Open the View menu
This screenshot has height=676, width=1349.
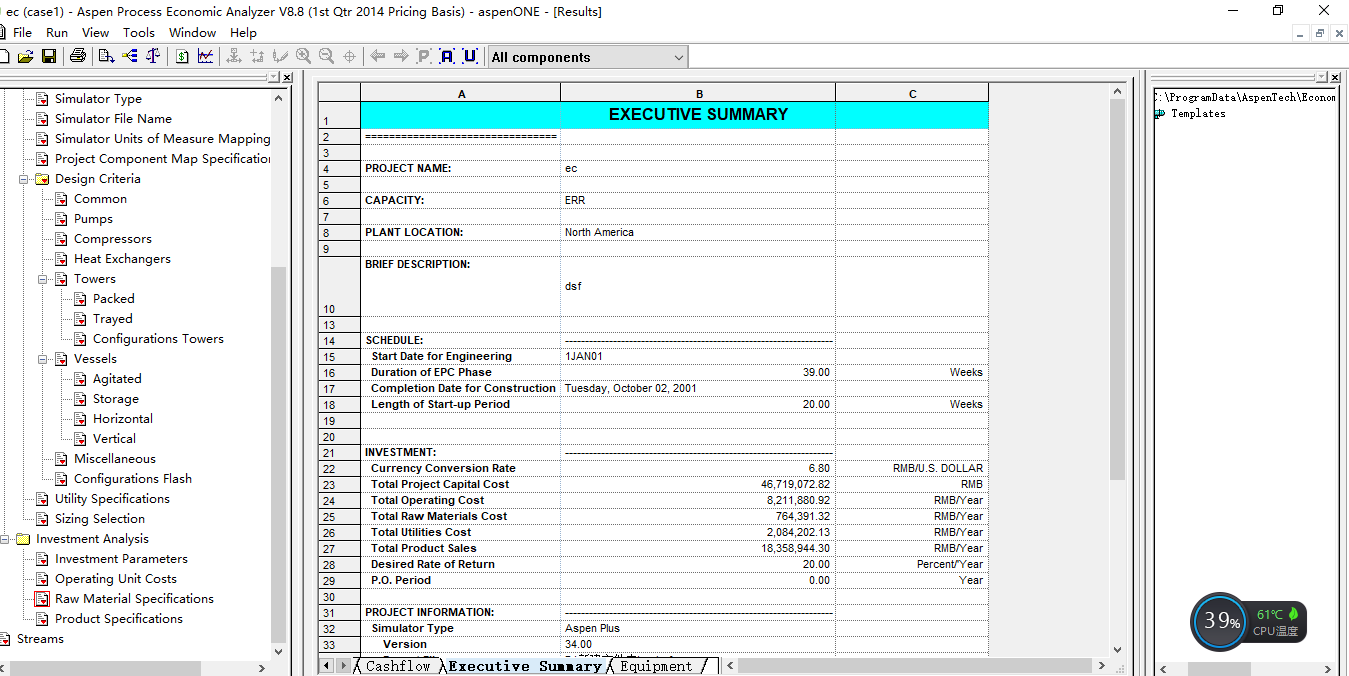click(96, 32)
